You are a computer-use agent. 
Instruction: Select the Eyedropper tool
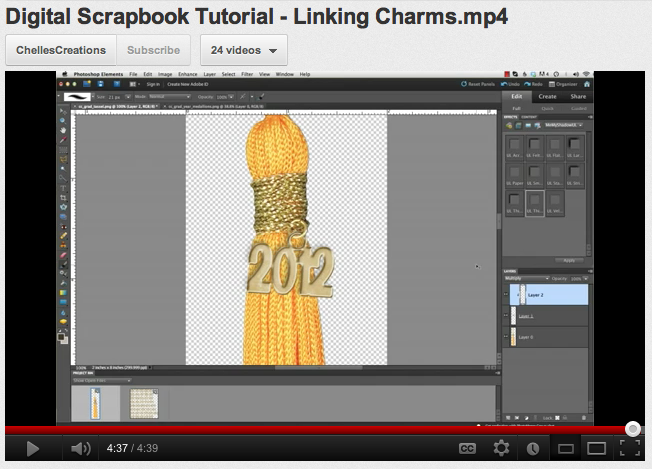(x=63, y=140)
